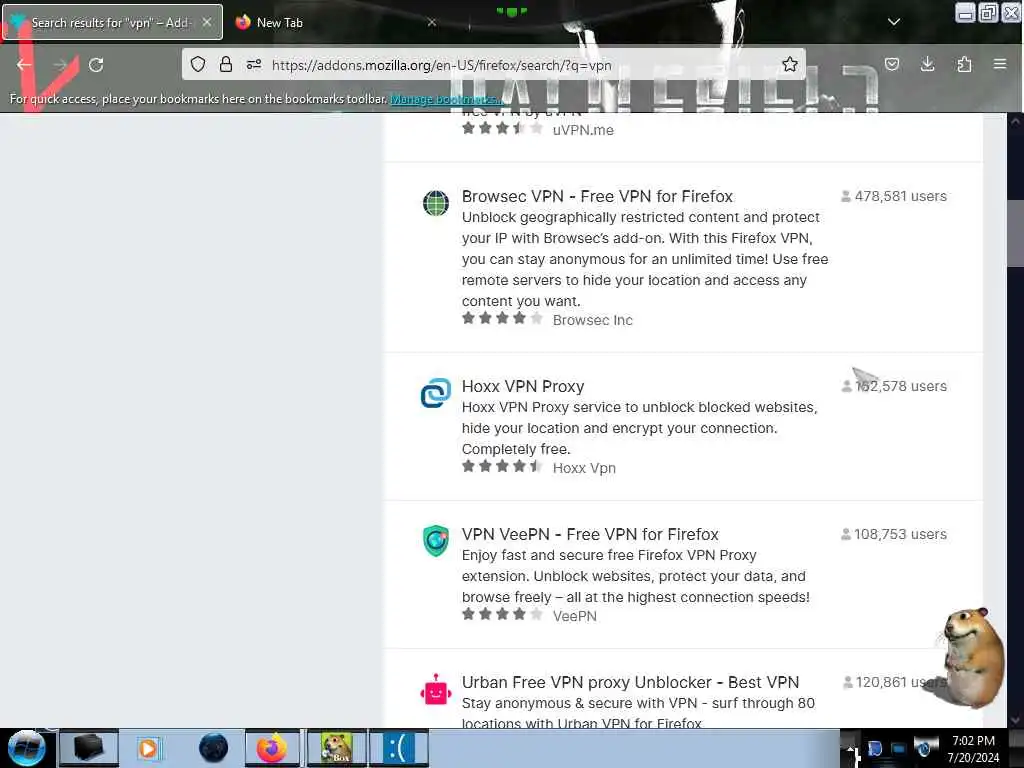This screenshot has width=1024, height=768.
Task: Open Firefox from the taskbar
Action: pos(272,748)
